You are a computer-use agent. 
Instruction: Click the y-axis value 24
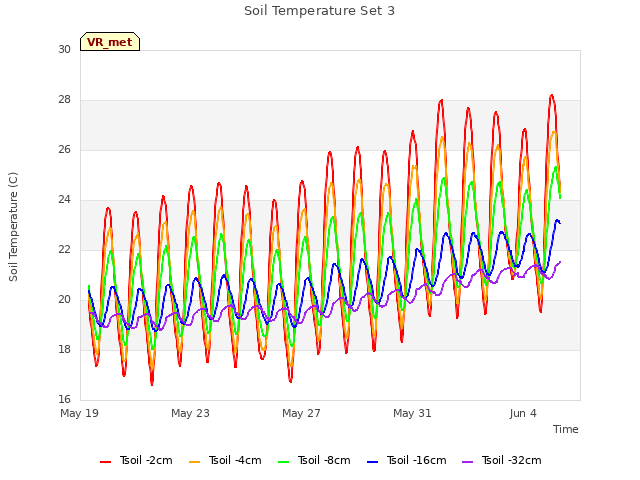64,200
